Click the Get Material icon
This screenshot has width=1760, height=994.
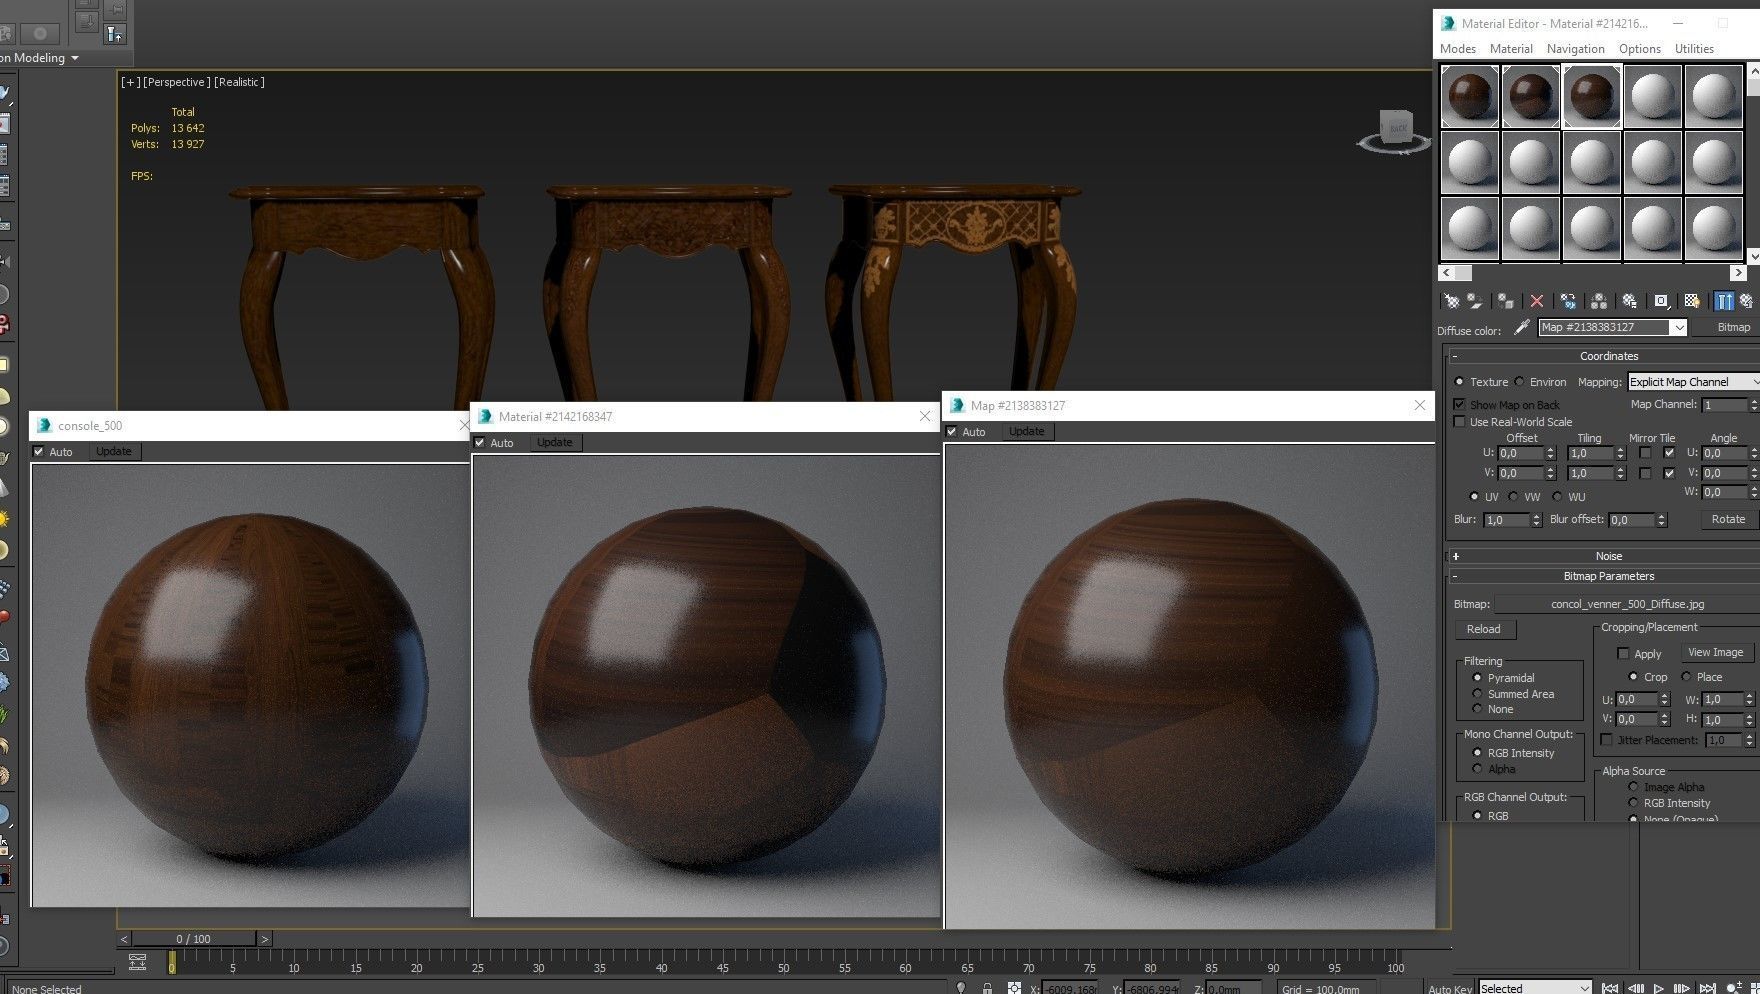[1451, 301]
